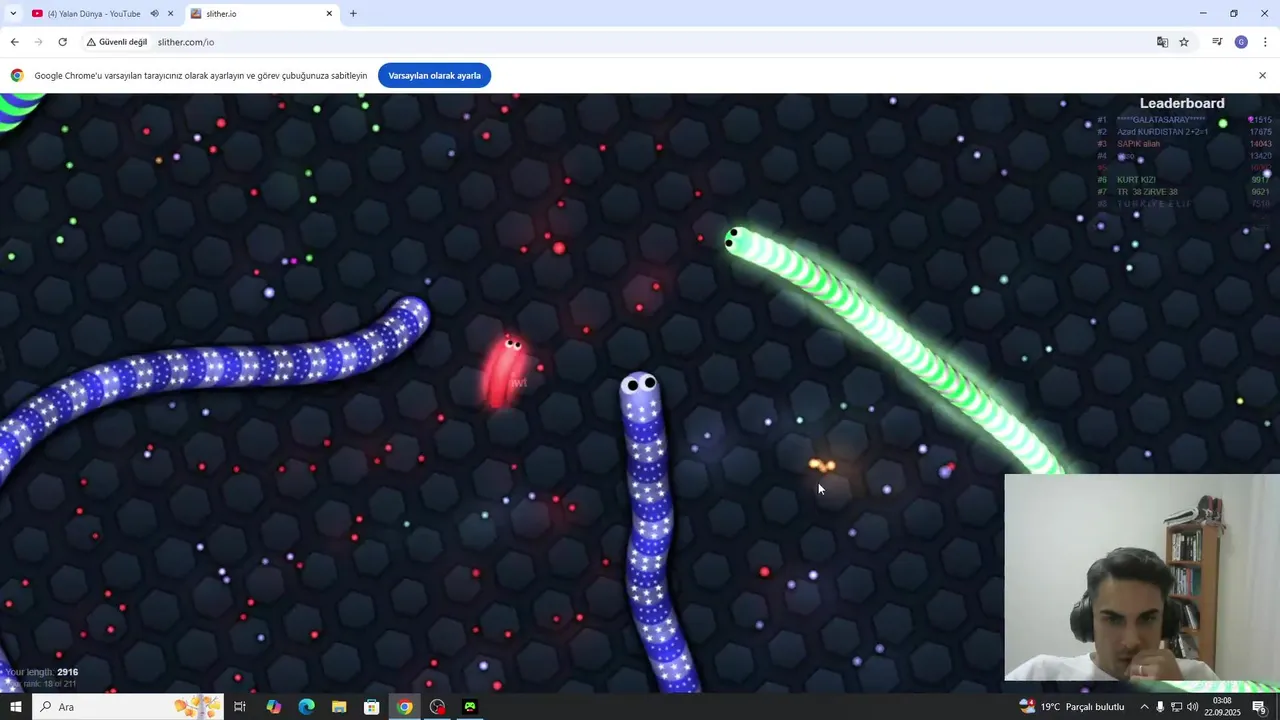Click leaderboard entry 'Azad KURDISTAN 2+2=1'
This screenshot has width=1280, height=720.
point(1162,132)
